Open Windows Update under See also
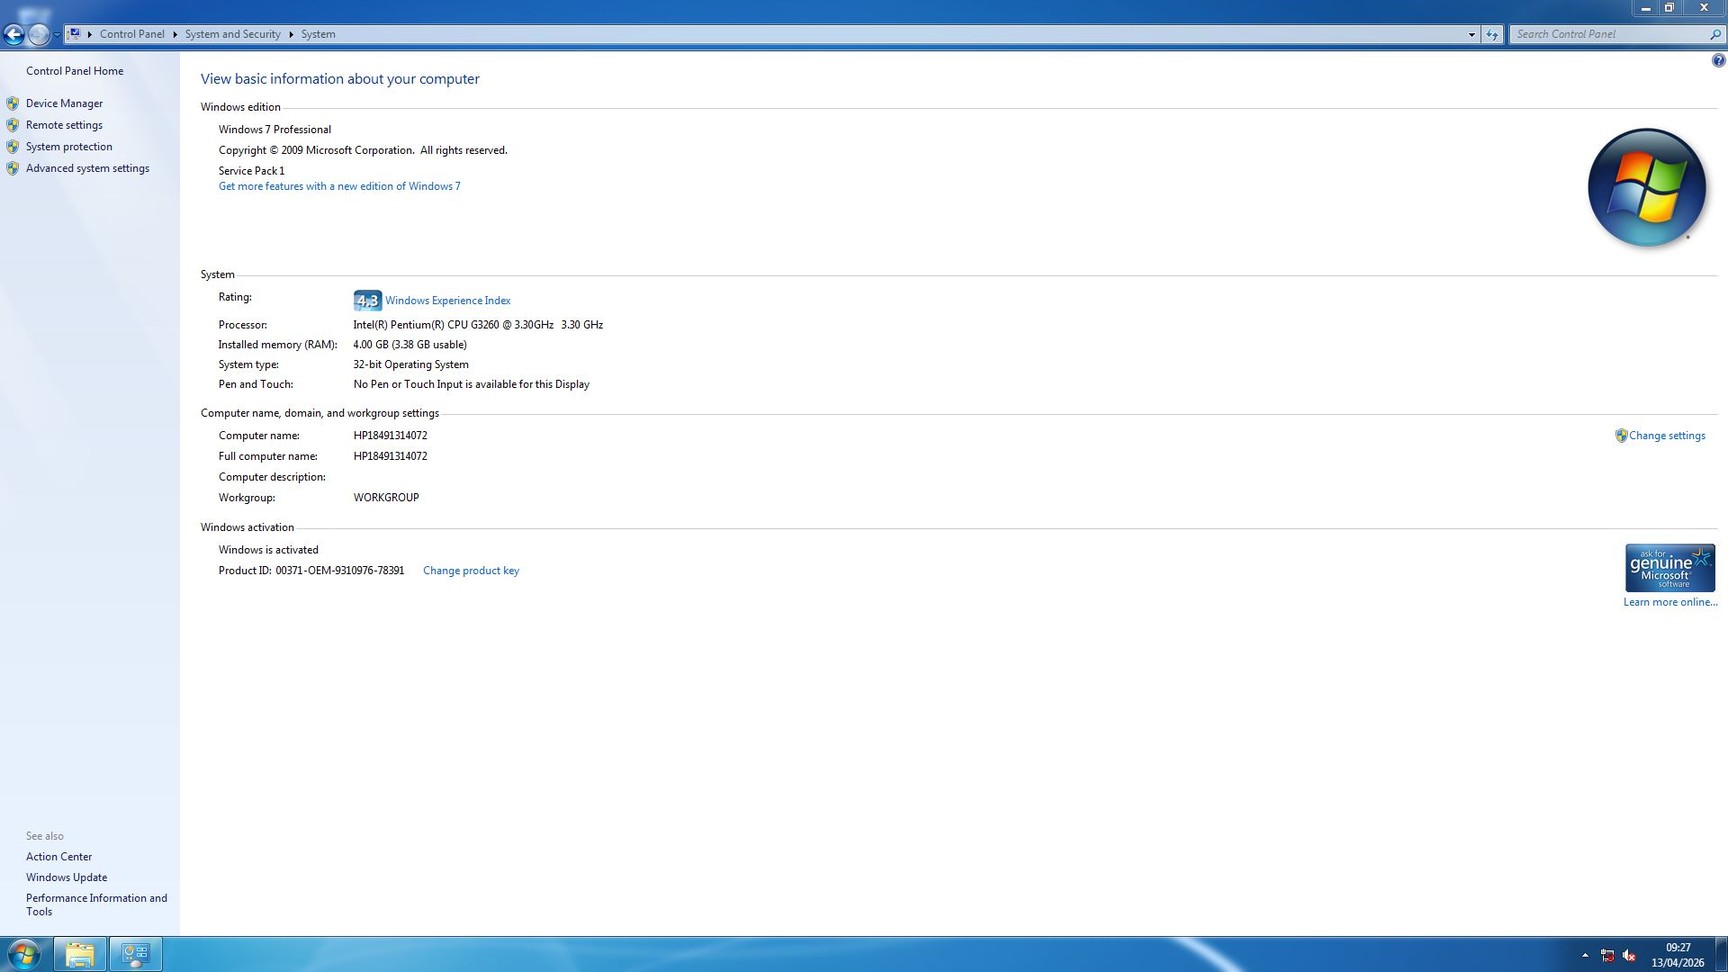The image size is (1728, 972). tap(66, 877)
